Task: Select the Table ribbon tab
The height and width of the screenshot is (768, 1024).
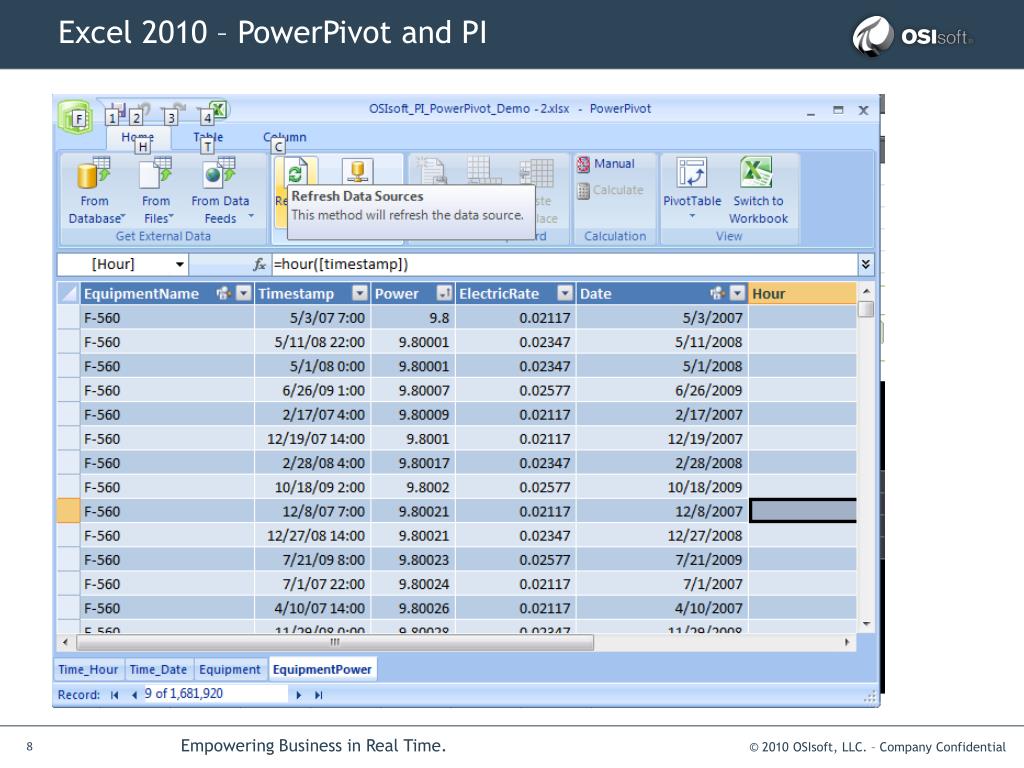Action: point(208,138)
